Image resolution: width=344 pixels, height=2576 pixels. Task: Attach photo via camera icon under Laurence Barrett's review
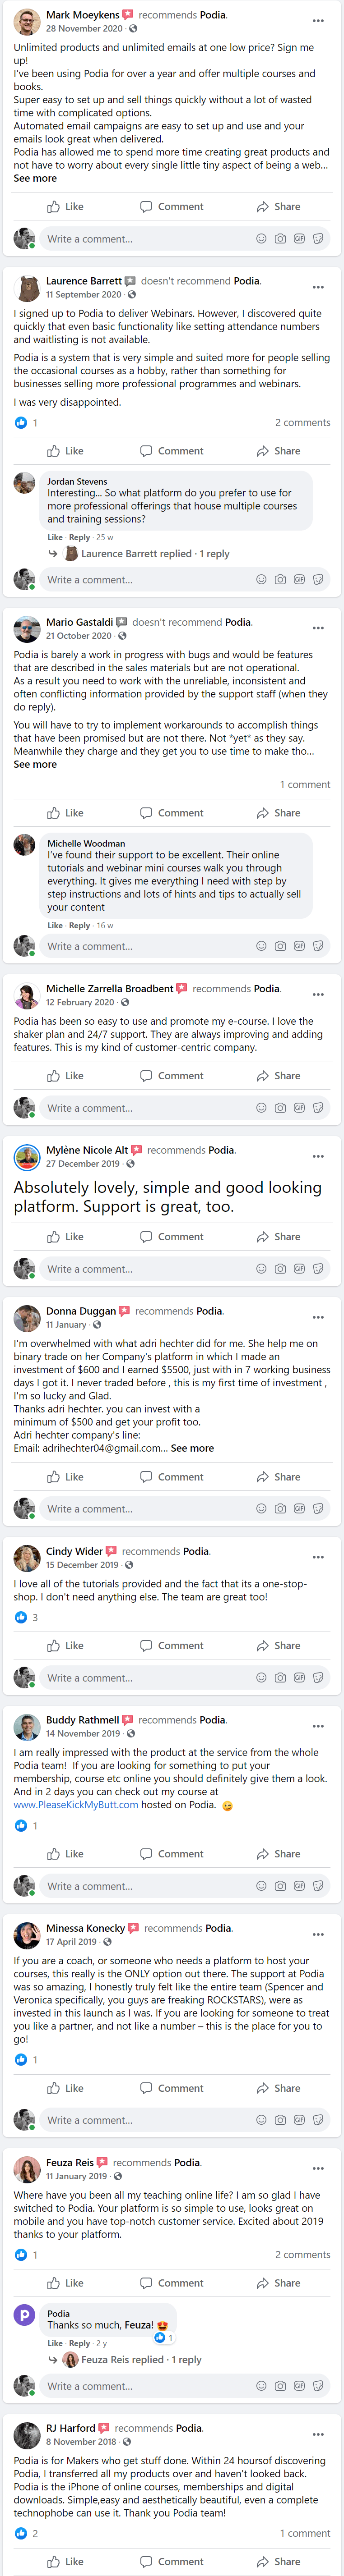coord(280,580)
